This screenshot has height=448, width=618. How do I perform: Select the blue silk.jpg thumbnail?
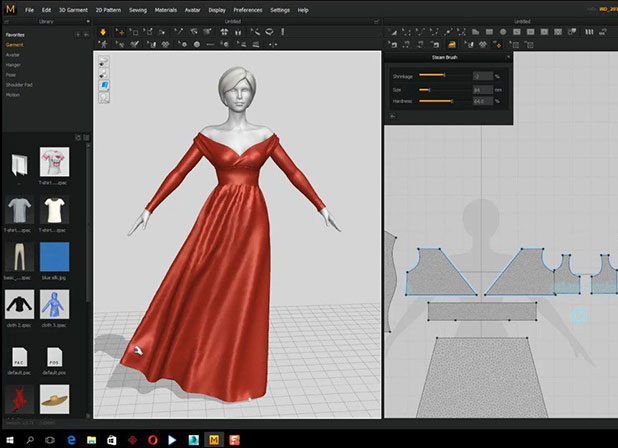coord(55,257)
